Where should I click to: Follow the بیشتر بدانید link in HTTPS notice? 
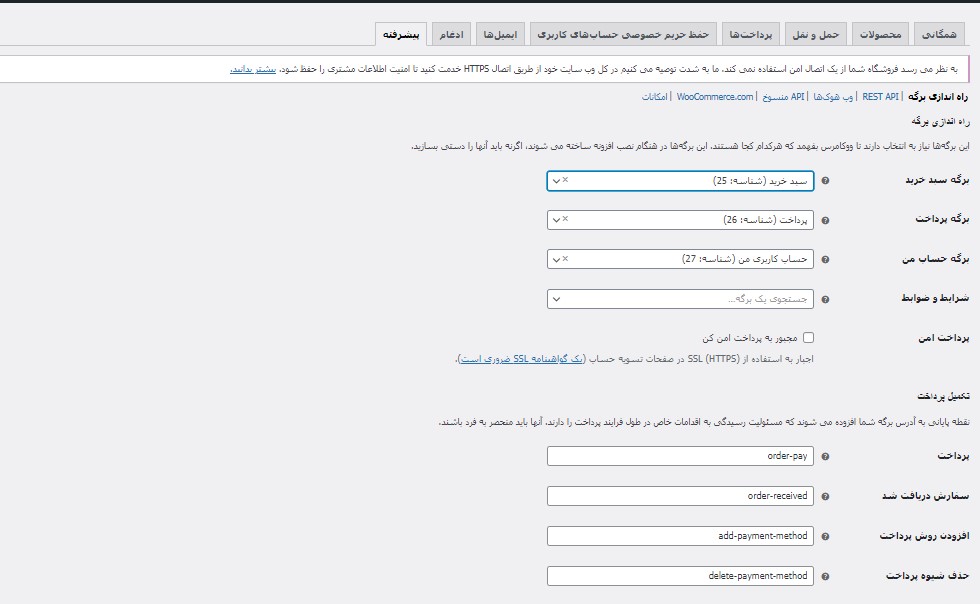click(x=252, y=69)
